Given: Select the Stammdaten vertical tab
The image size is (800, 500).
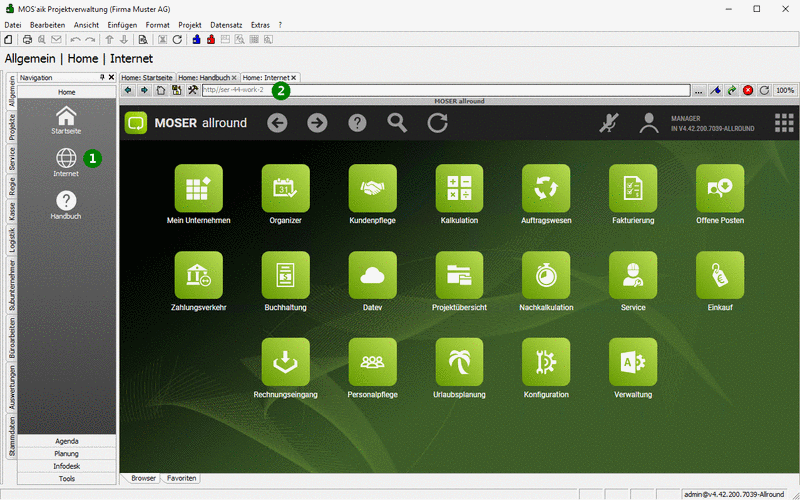Looking at the screenshot, I should coord(12,436).
